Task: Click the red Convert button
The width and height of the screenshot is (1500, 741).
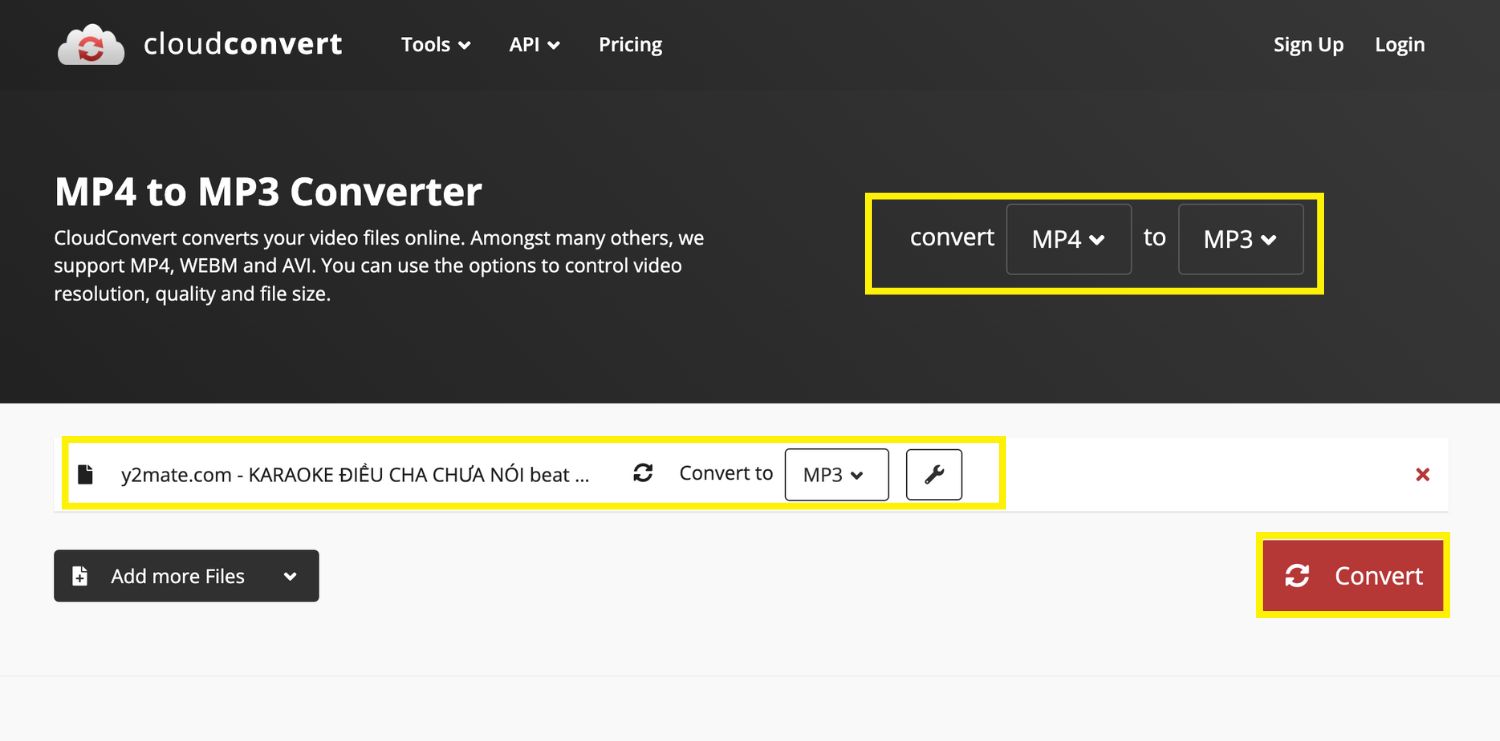Action: click(1353, 576)
